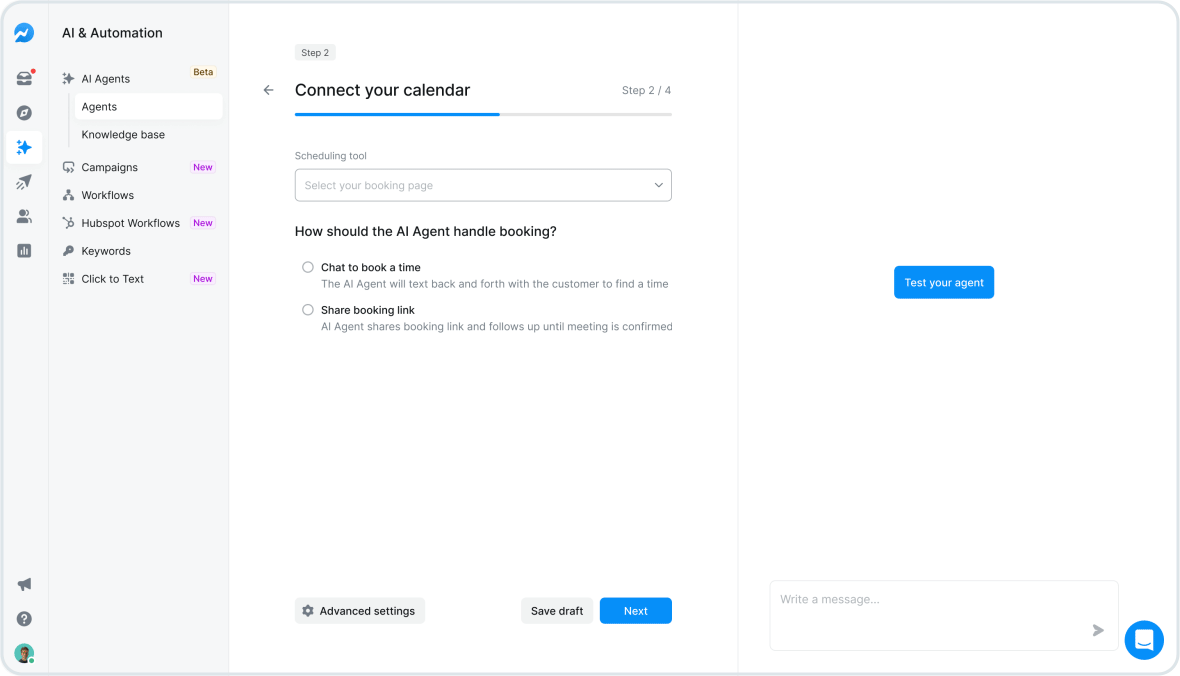View Analytics via the bar chart icon

pos(24,250)
